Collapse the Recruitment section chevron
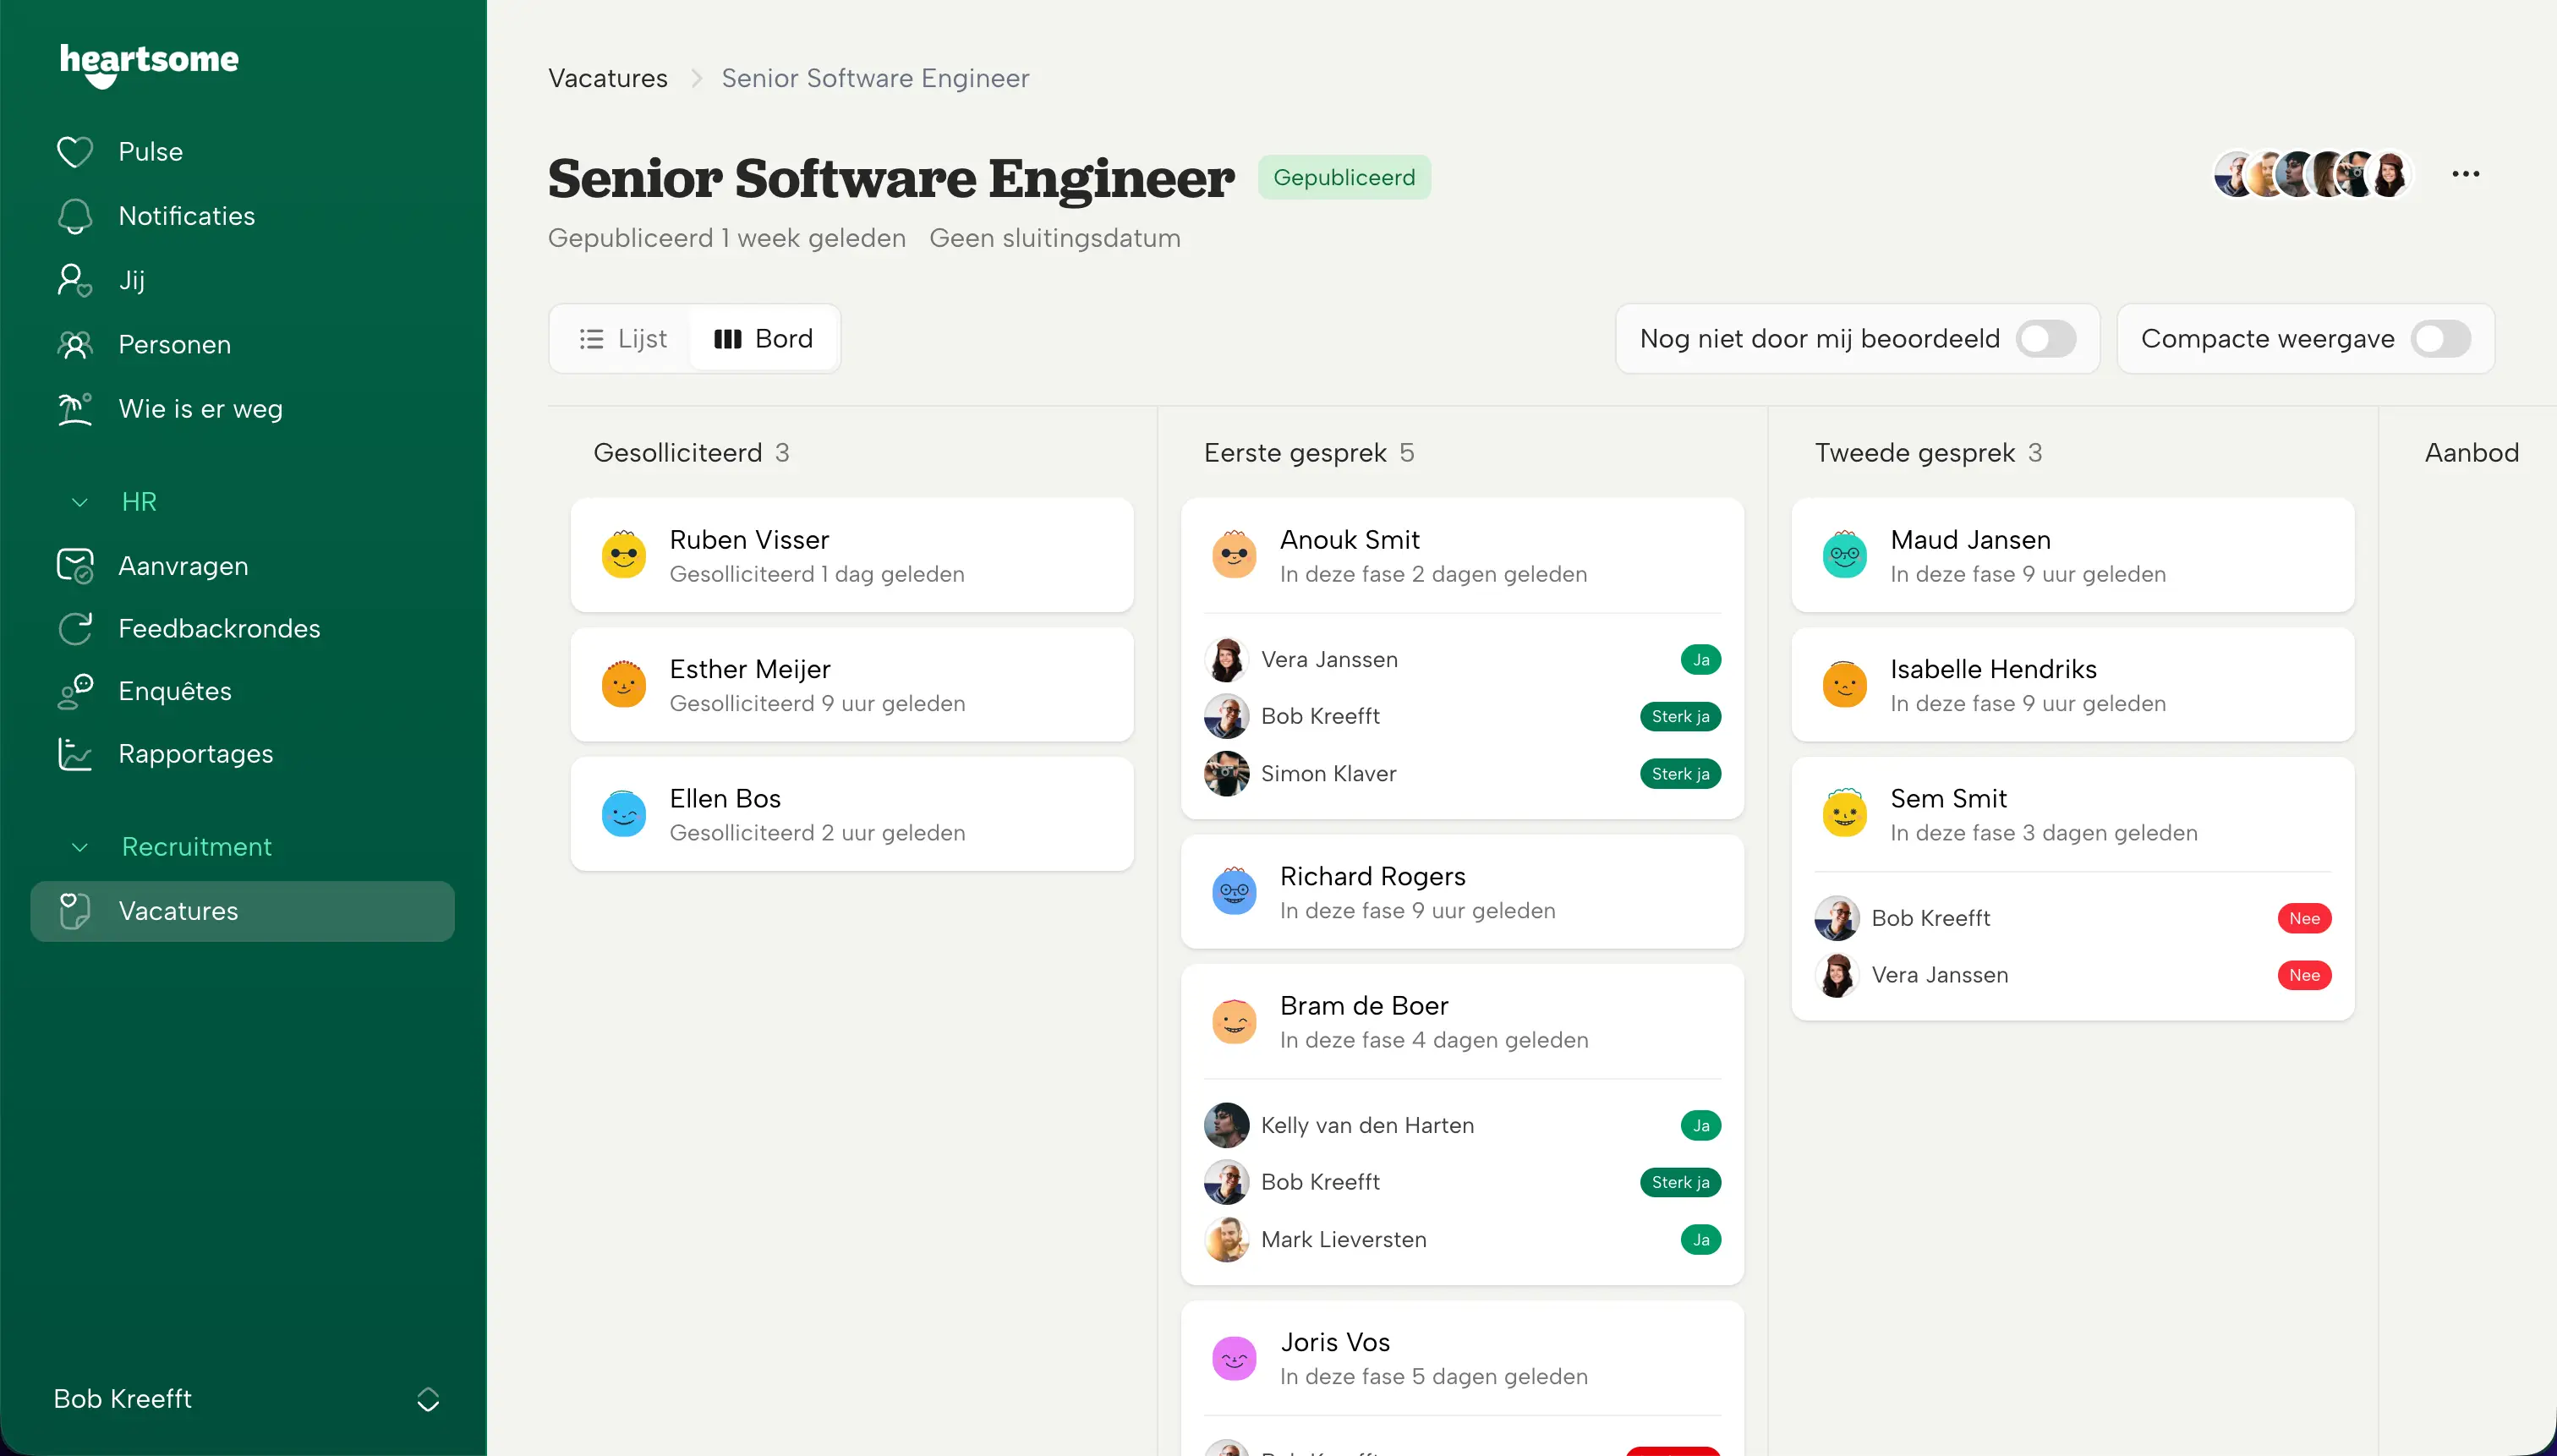 point(80,847)
